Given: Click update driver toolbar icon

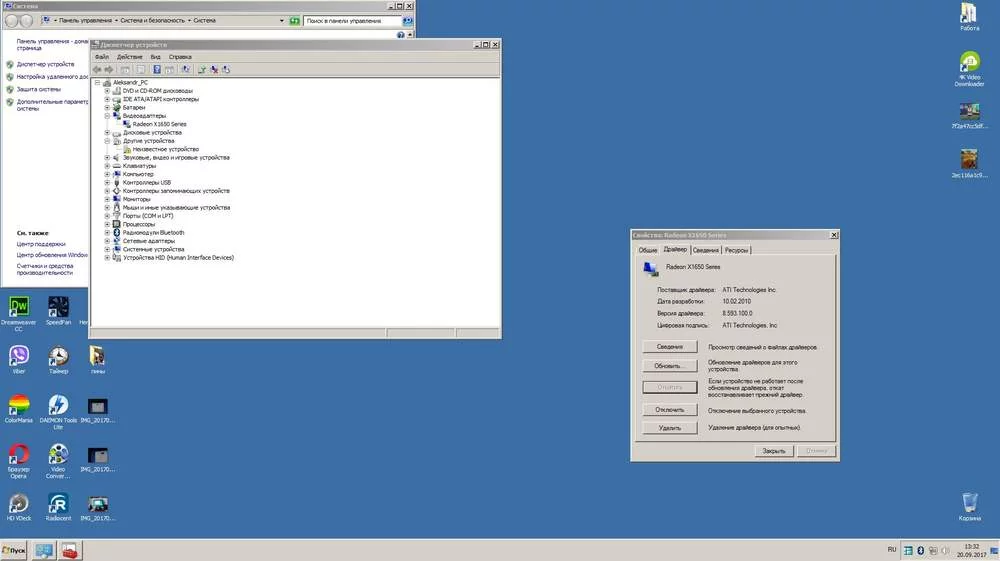Looking at the screenshot, I should tap(202, 69).
